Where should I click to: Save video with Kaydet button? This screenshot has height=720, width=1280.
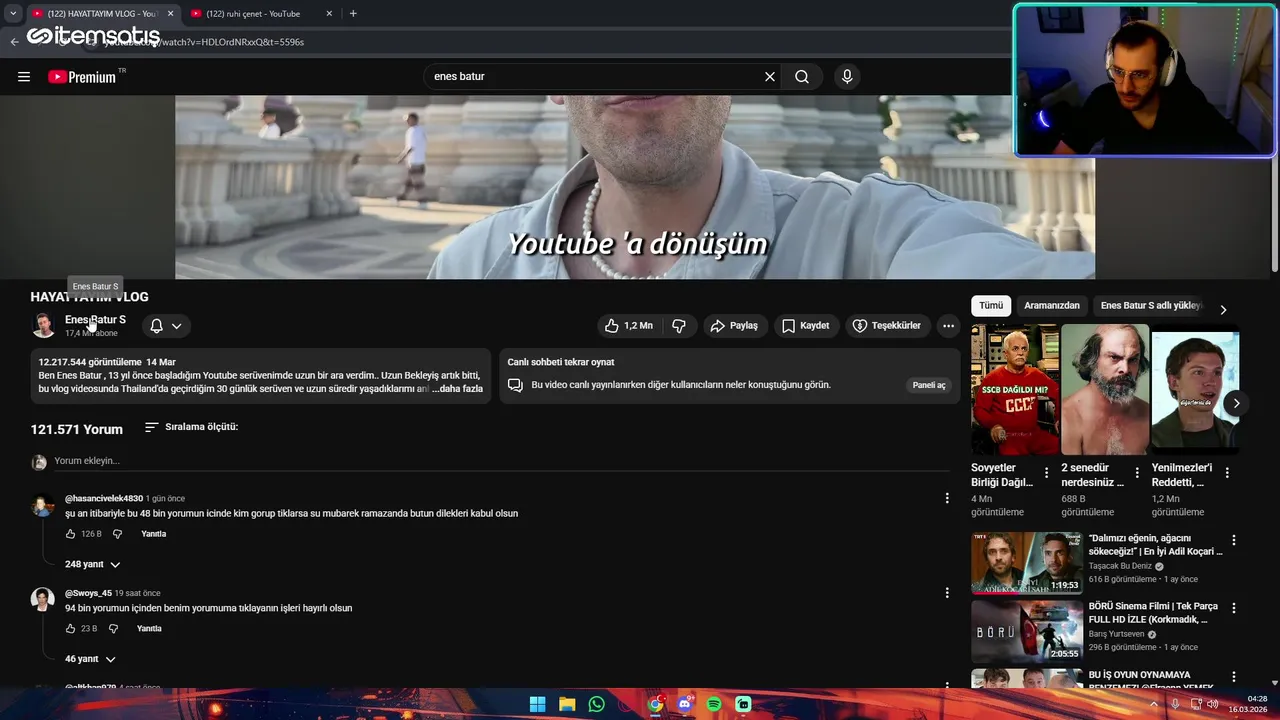[805, 326]
